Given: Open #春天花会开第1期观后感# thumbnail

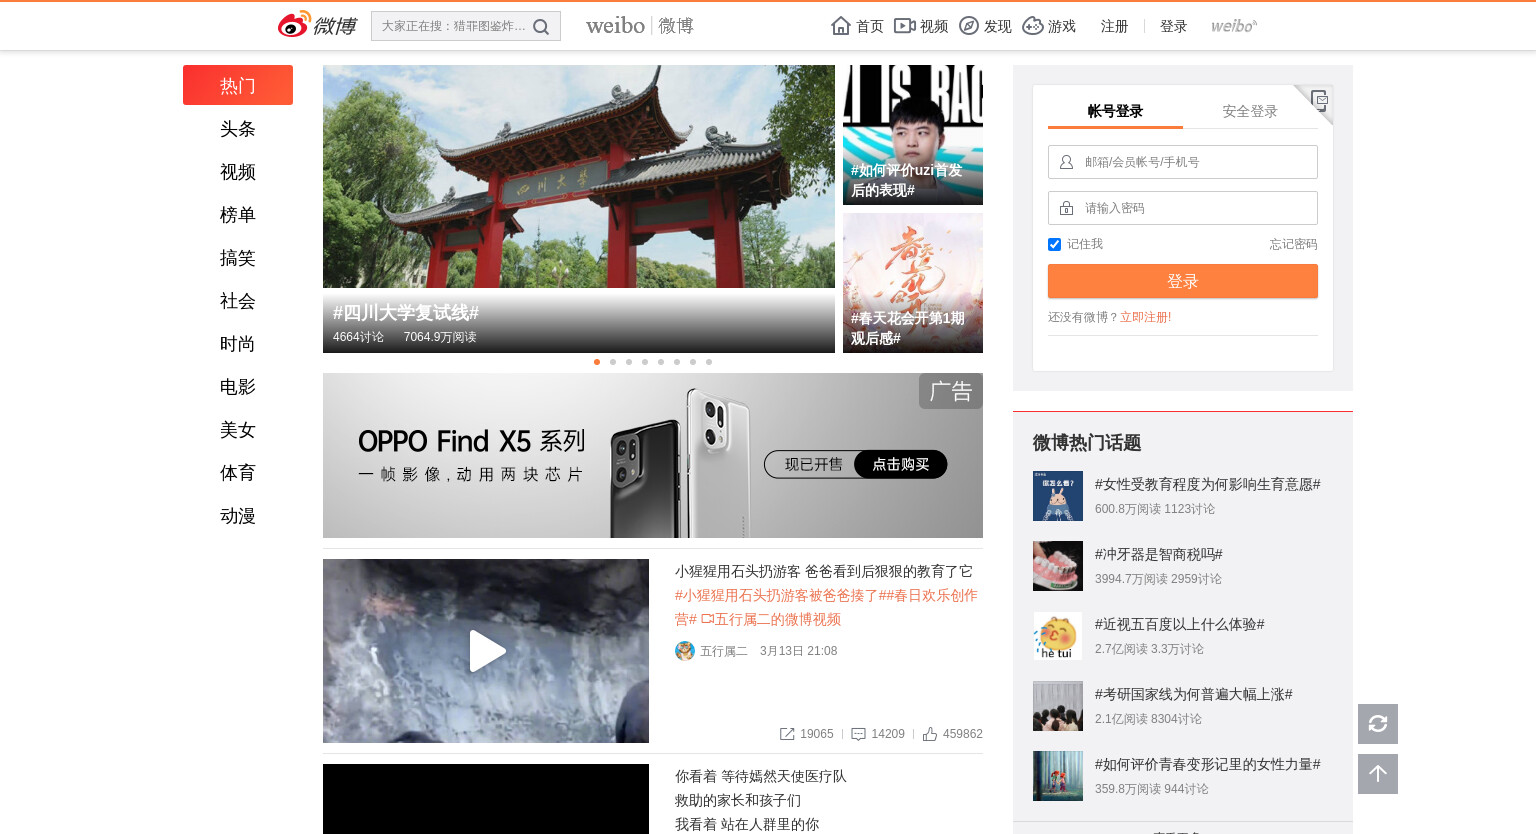Looking at the screenshot, I should (x=913, y=283).
